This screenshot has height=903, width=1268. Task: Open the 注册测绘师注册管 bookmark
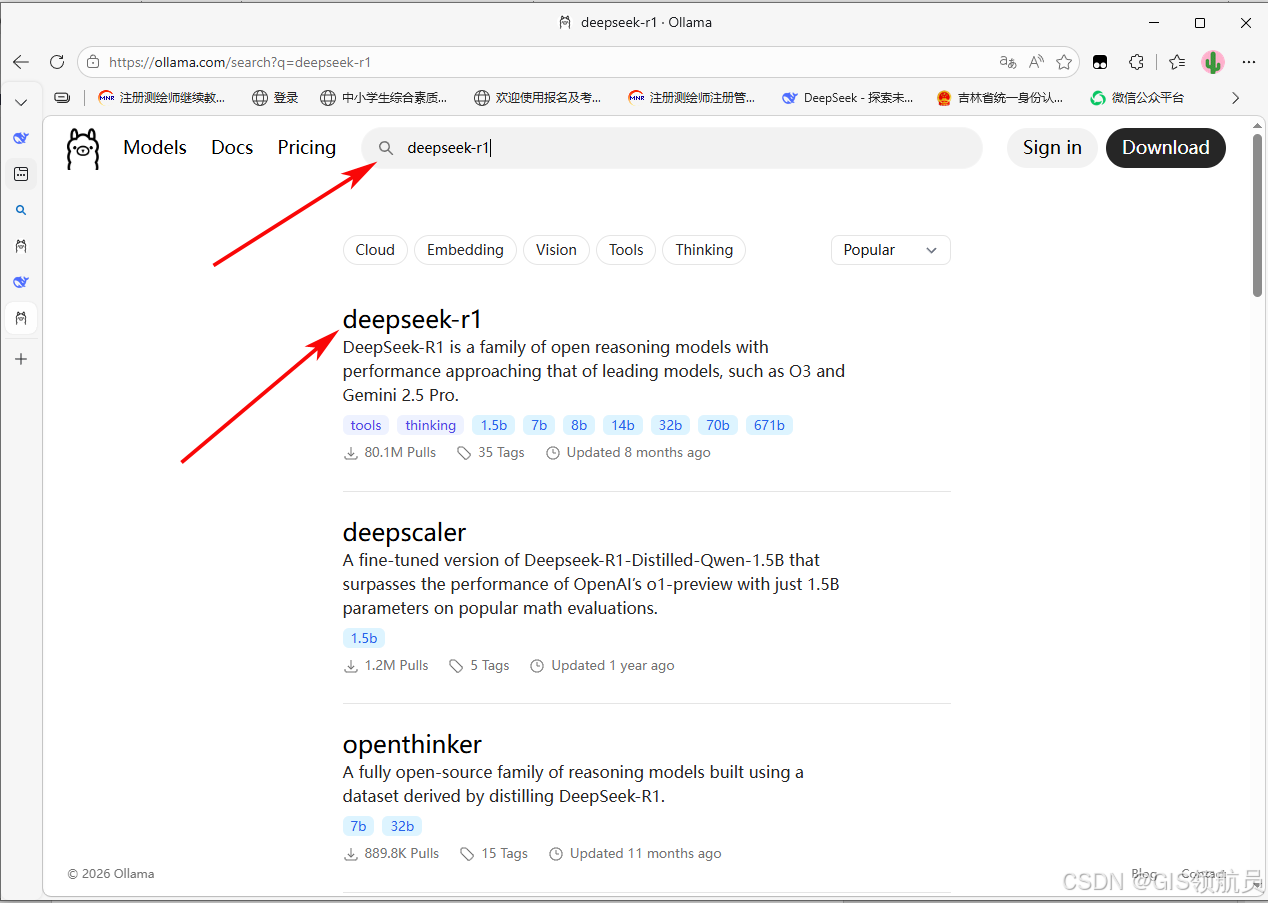(692, 98)
